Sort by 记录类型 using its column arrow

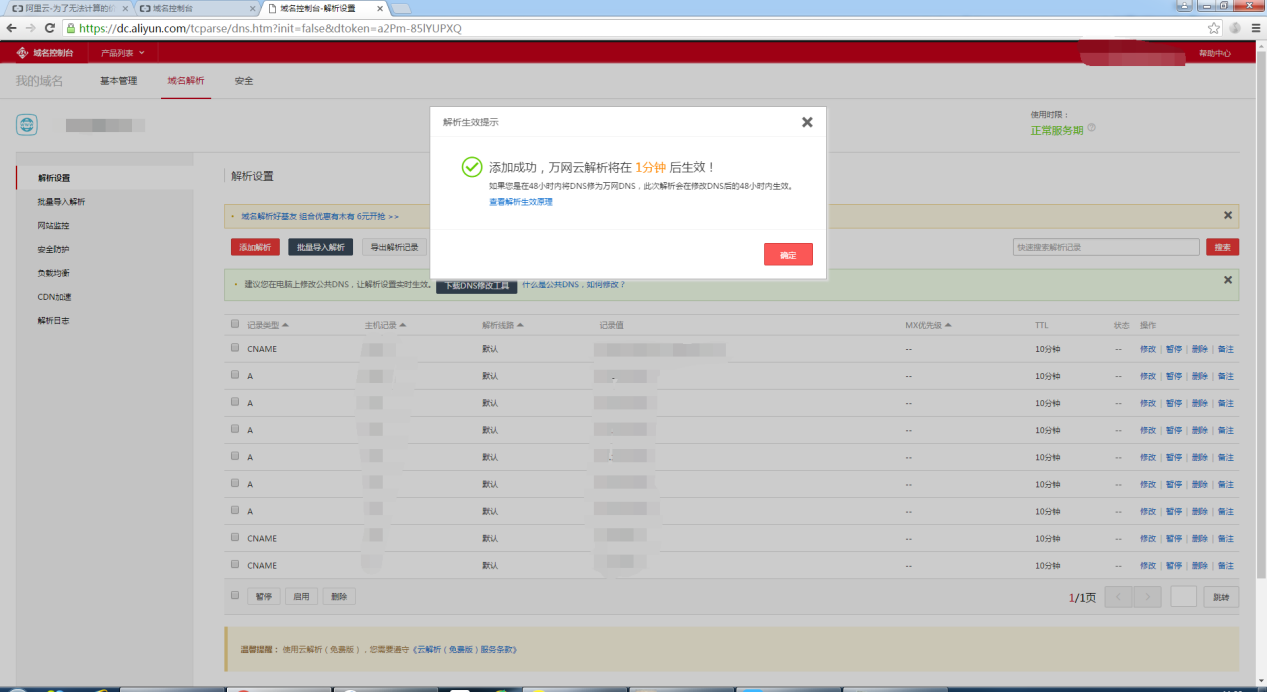click(285, 325)
